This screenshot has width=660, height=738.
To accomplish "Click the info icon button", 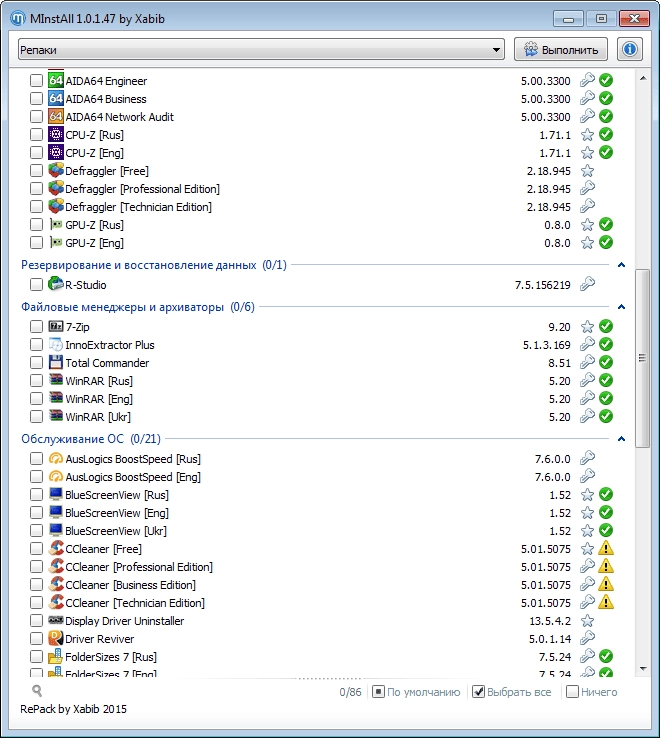I will pos(629,49).
